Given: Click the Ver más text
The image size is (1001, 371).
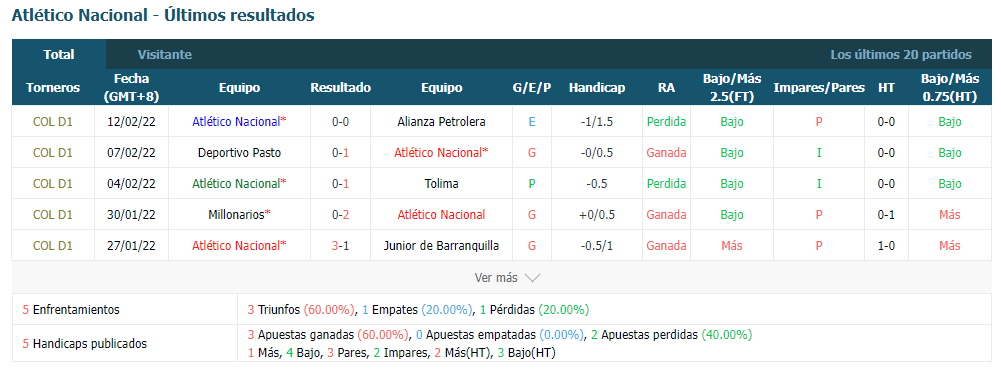Looking at the screenshot, I should pos(496,278).
